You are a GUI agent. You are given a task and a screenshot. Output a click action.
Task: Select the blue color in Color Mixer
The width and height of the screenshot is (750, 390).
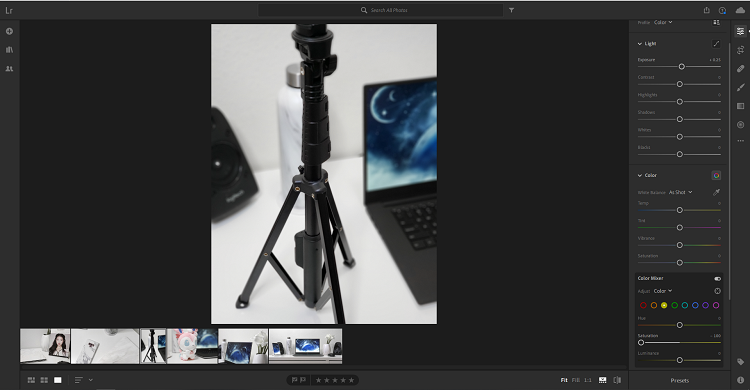(695, 305)
